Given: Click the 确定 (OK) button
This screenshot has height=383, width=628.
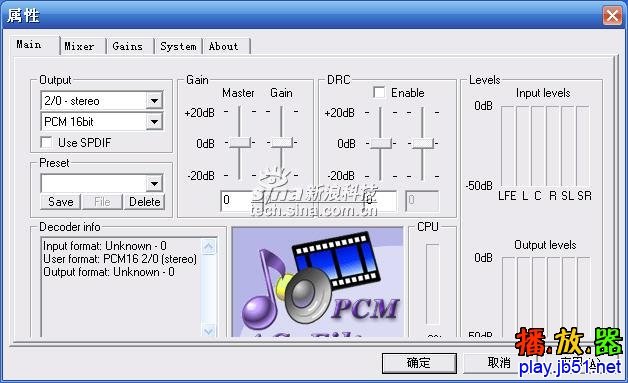Looking at the screenshot, I should click(419, 363).
